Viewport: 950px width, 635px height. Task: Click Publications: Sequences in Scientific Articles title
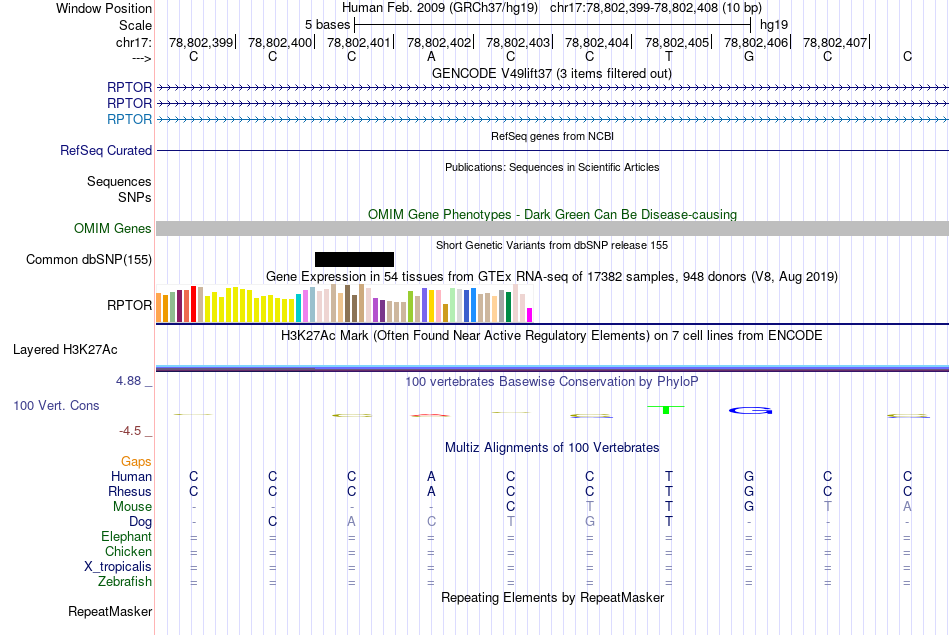coord(552,167)
